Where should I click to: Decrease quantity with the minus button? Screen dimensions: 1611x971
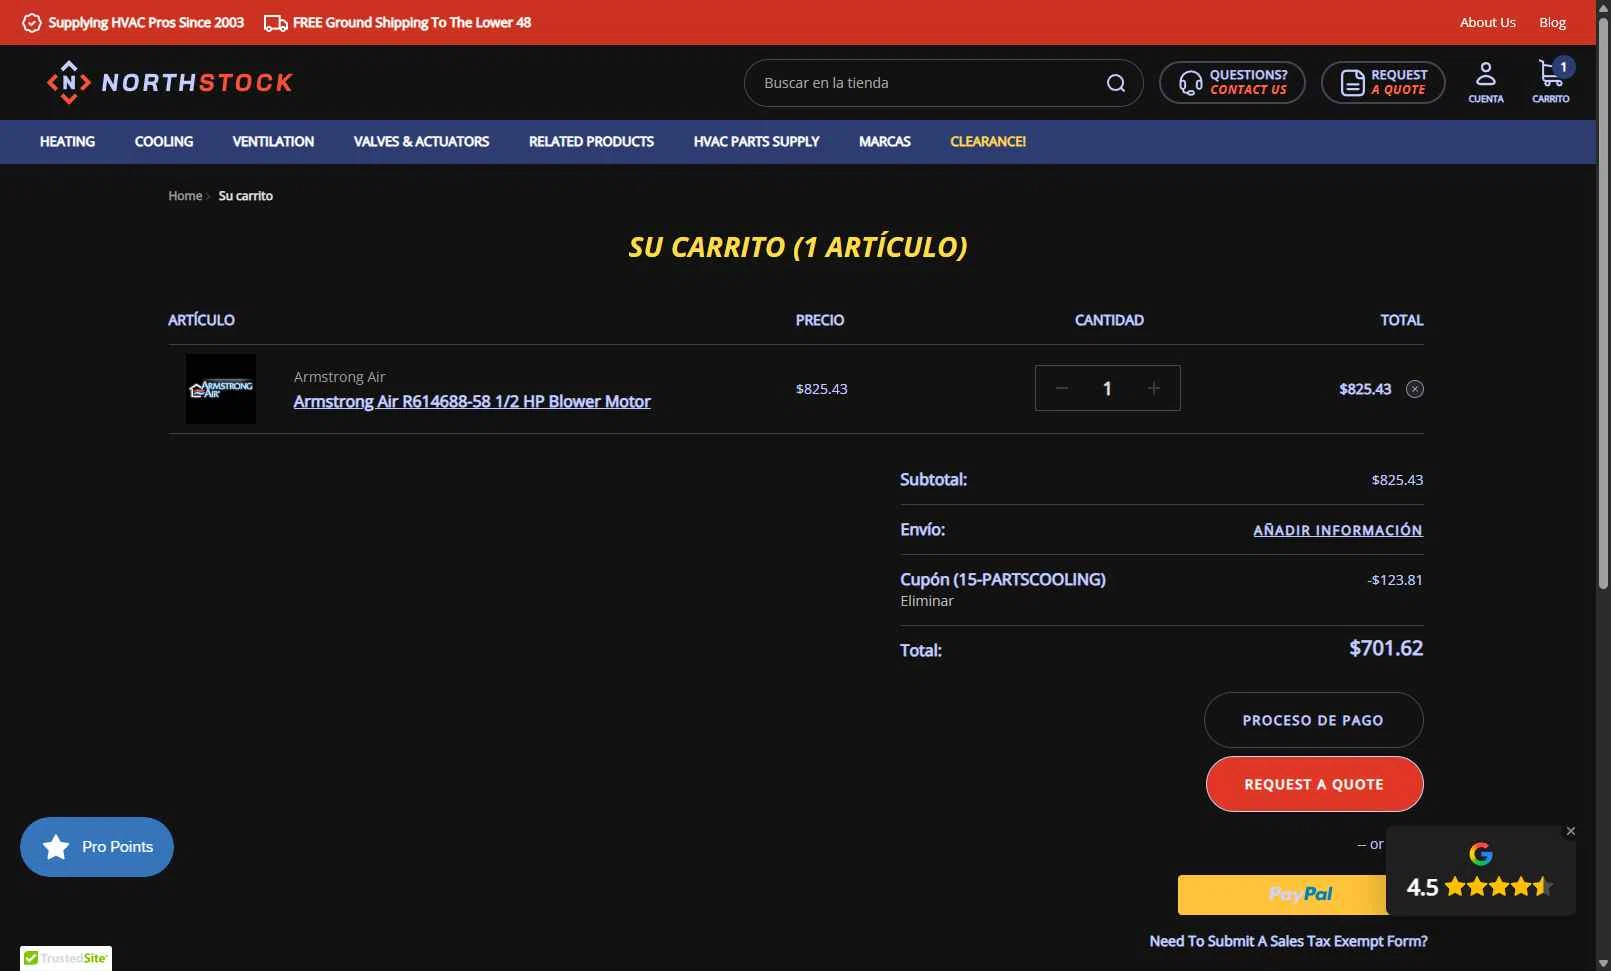pyautogui.click(x=1062, y=388)
